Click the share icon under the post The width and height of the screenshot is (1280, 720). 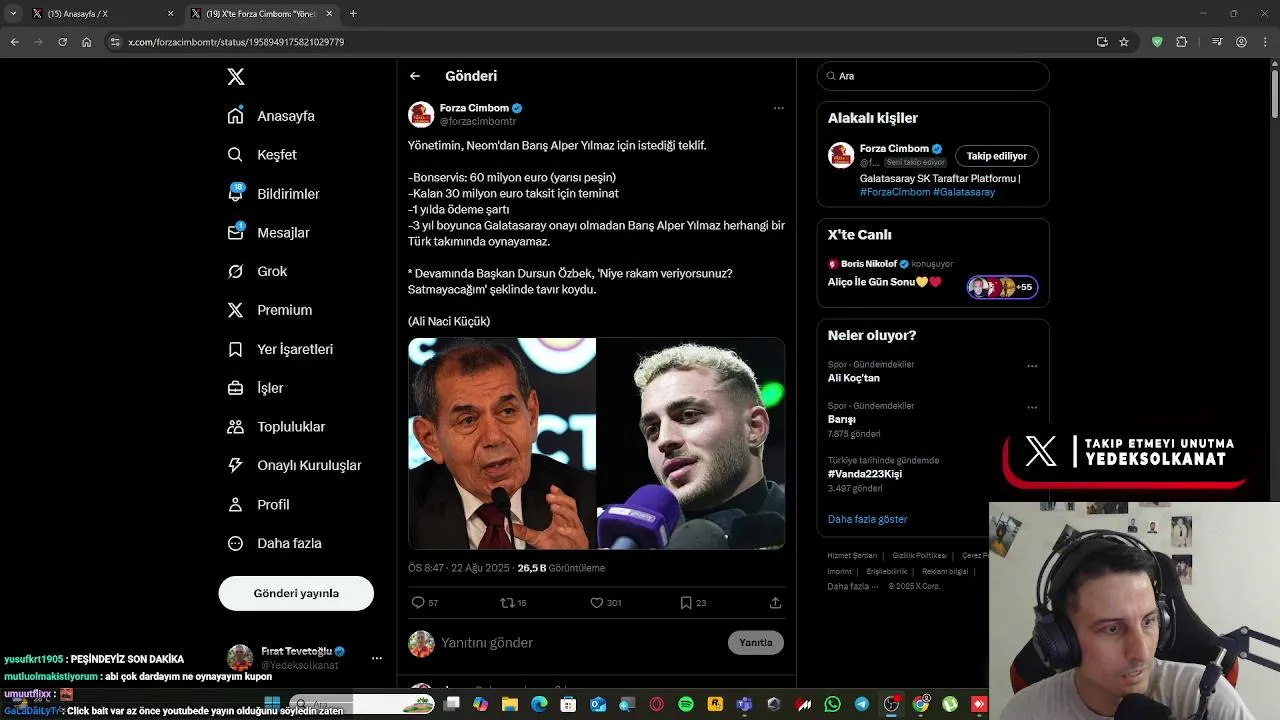point(775,603)
